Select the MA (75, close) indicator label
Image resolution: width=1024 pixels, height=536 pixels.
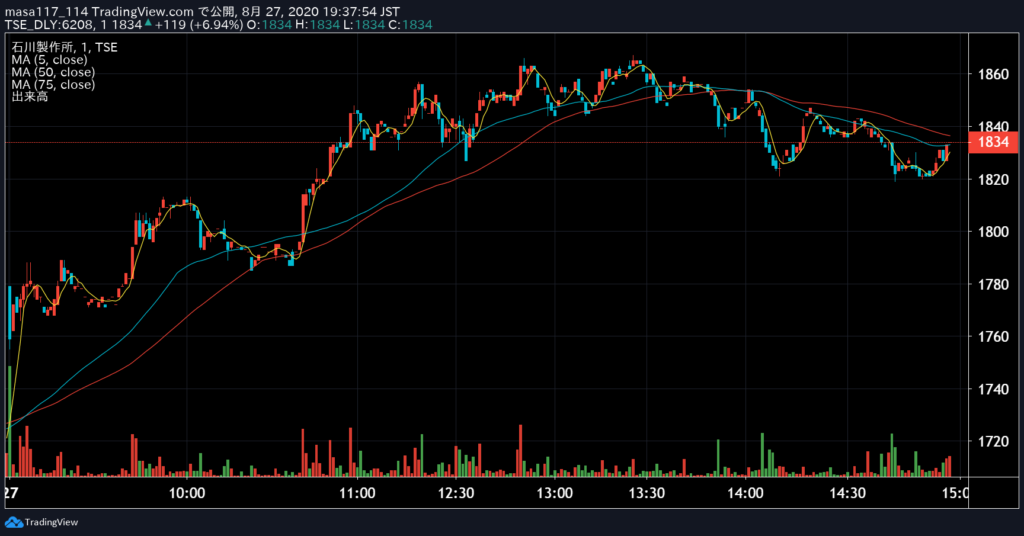point(53,84)
